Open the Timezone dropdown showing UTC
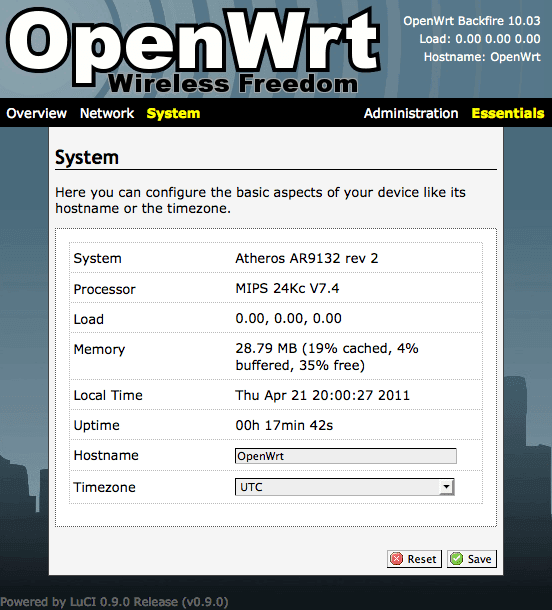The image size is (552, 610). pyautogui.click(x=345, y=487)
